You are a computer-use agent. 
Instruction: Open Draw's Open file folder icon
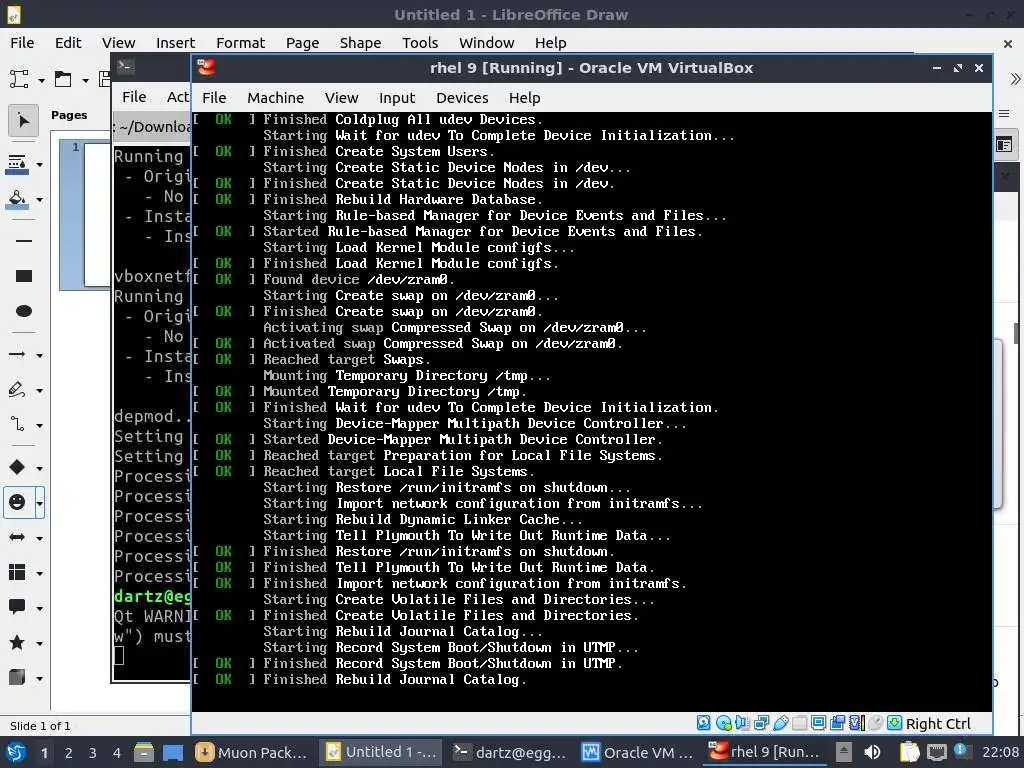tap(63, 80)
